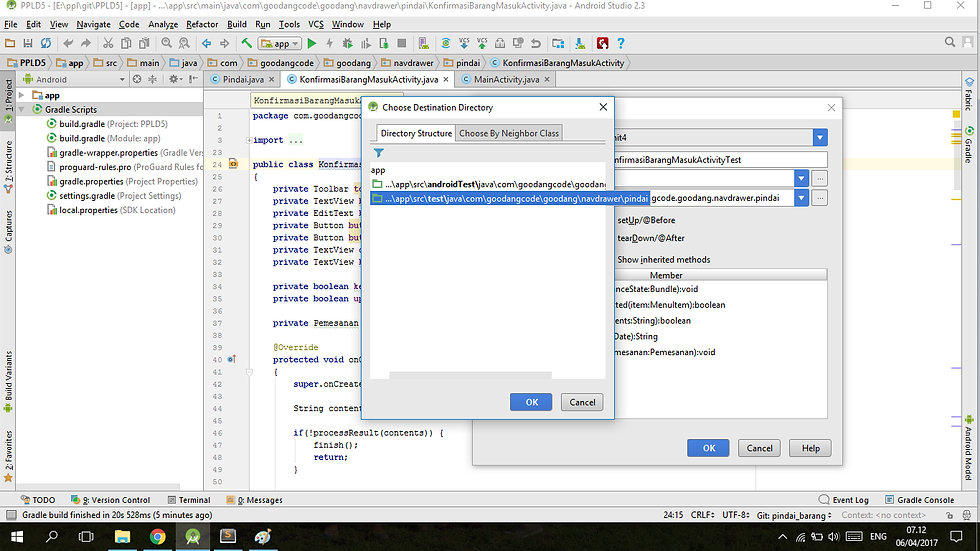Open the Refactor menu
This screenshot has height=551, width=980.
[x=202, y=24]
